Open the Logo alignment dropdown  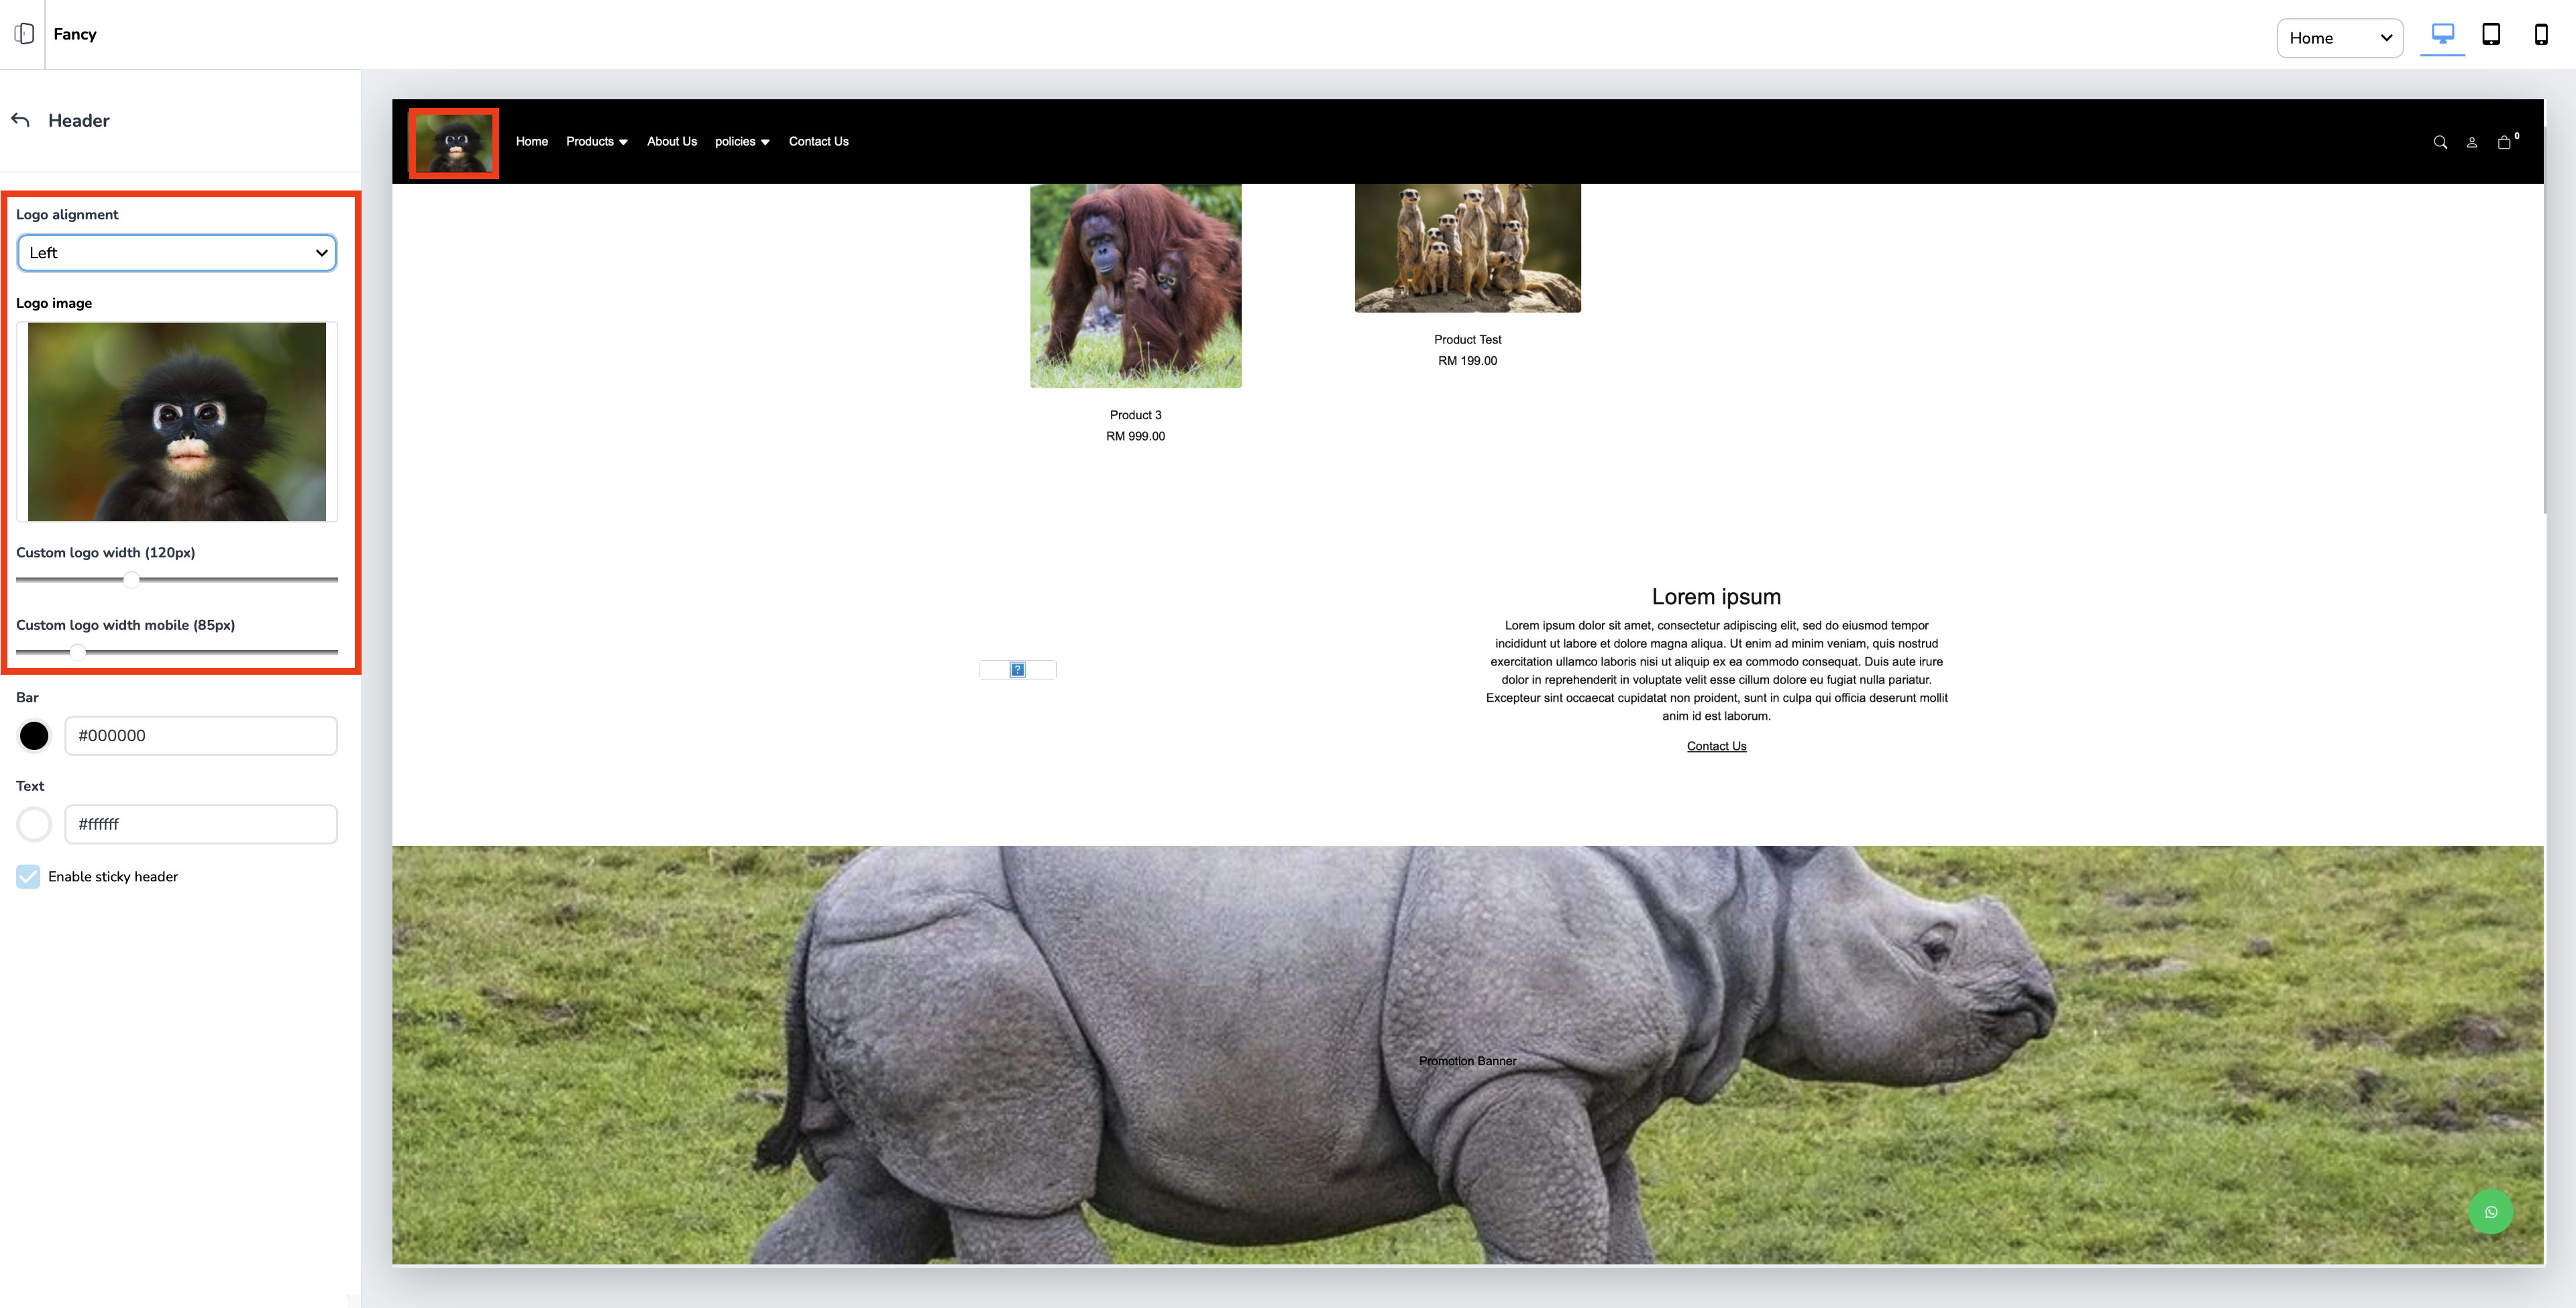pyautogui.click(x=177, y=252)
